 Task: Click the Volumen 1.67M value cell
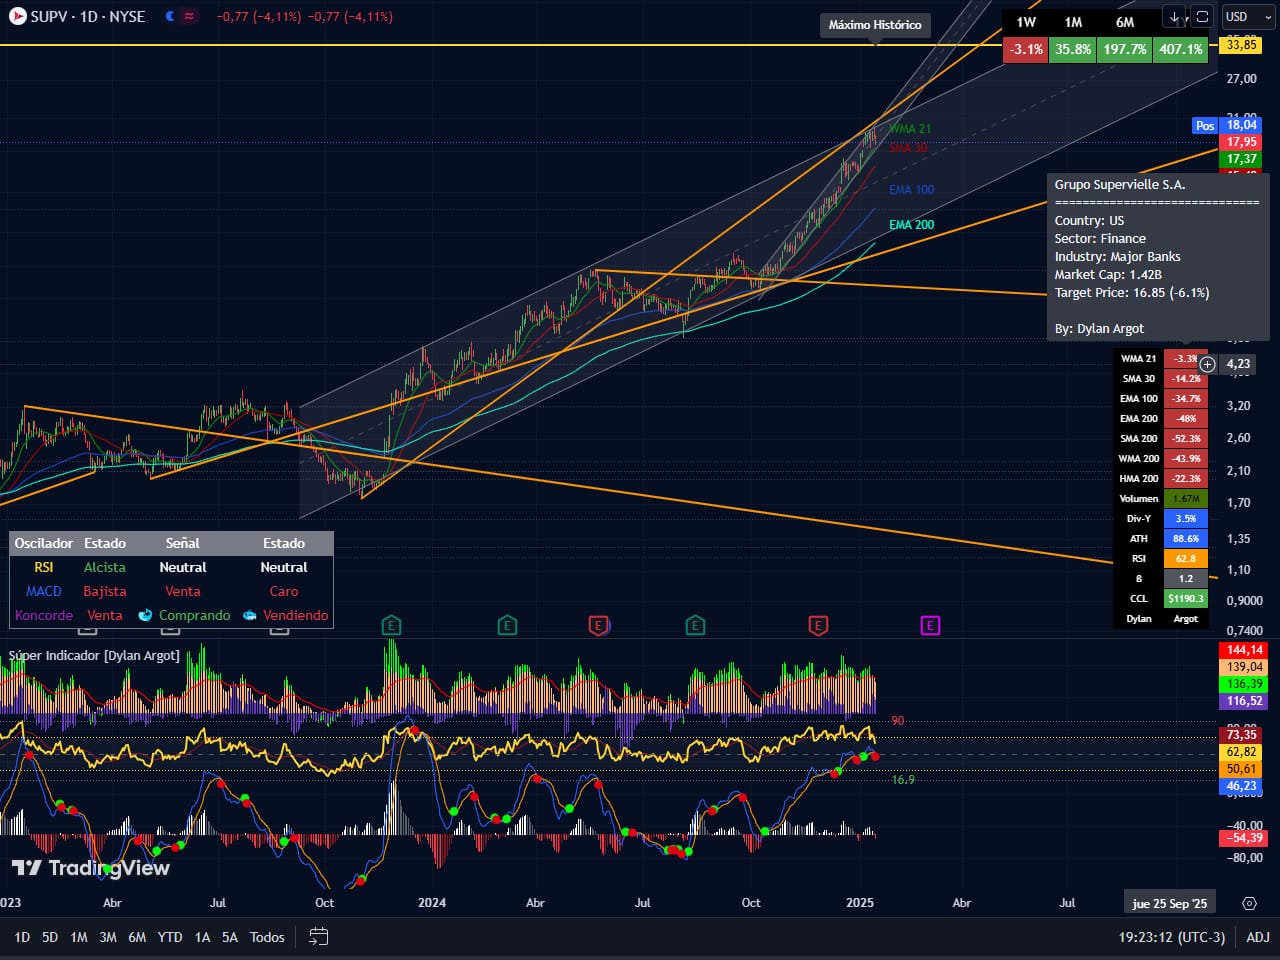(x=1186, y=498)
